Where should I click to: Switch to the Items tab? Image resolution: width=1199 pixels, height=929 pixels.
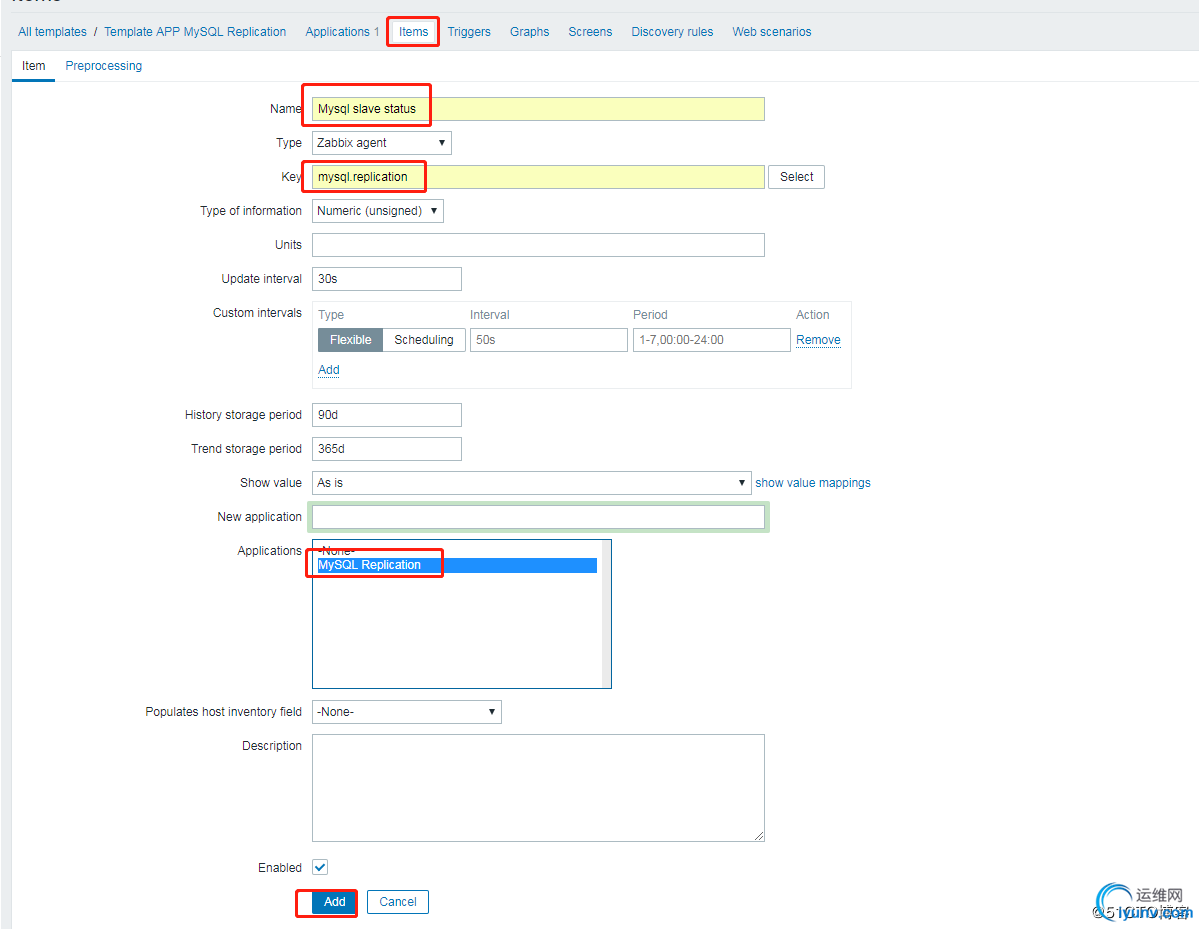pos(413,31)
